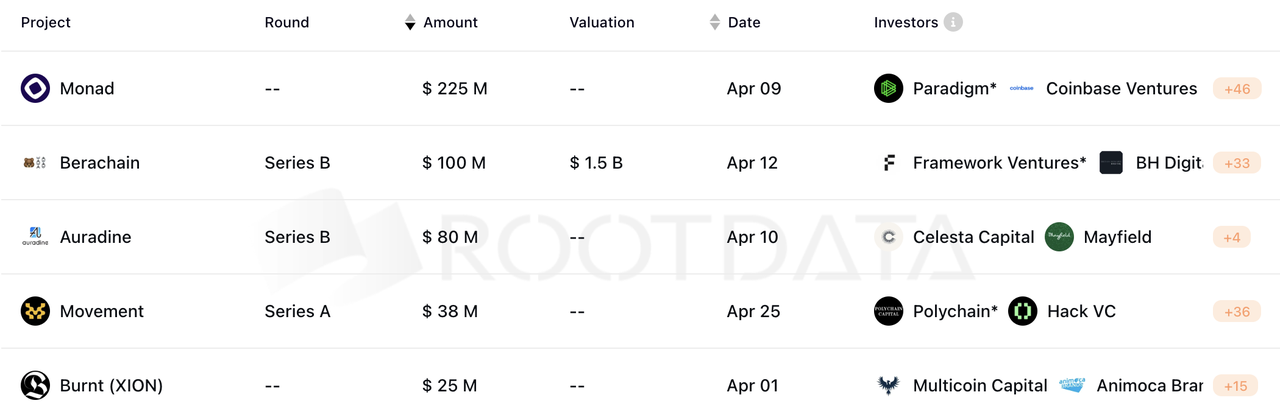Click the Movement yellow logo icon
Image resolution: width=1280 pixels, height=420 pixels.
coord(35,311)
